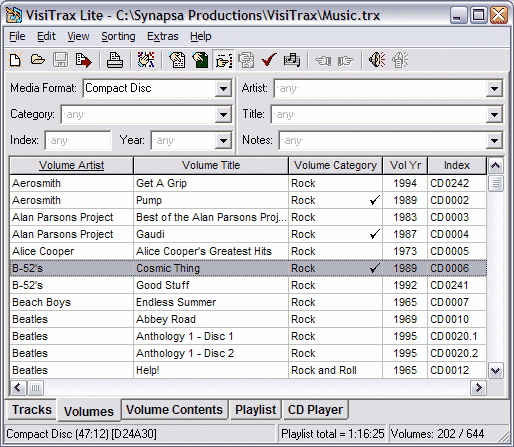
Task: Open the Help menu
Action: click(x=201, y=36)
